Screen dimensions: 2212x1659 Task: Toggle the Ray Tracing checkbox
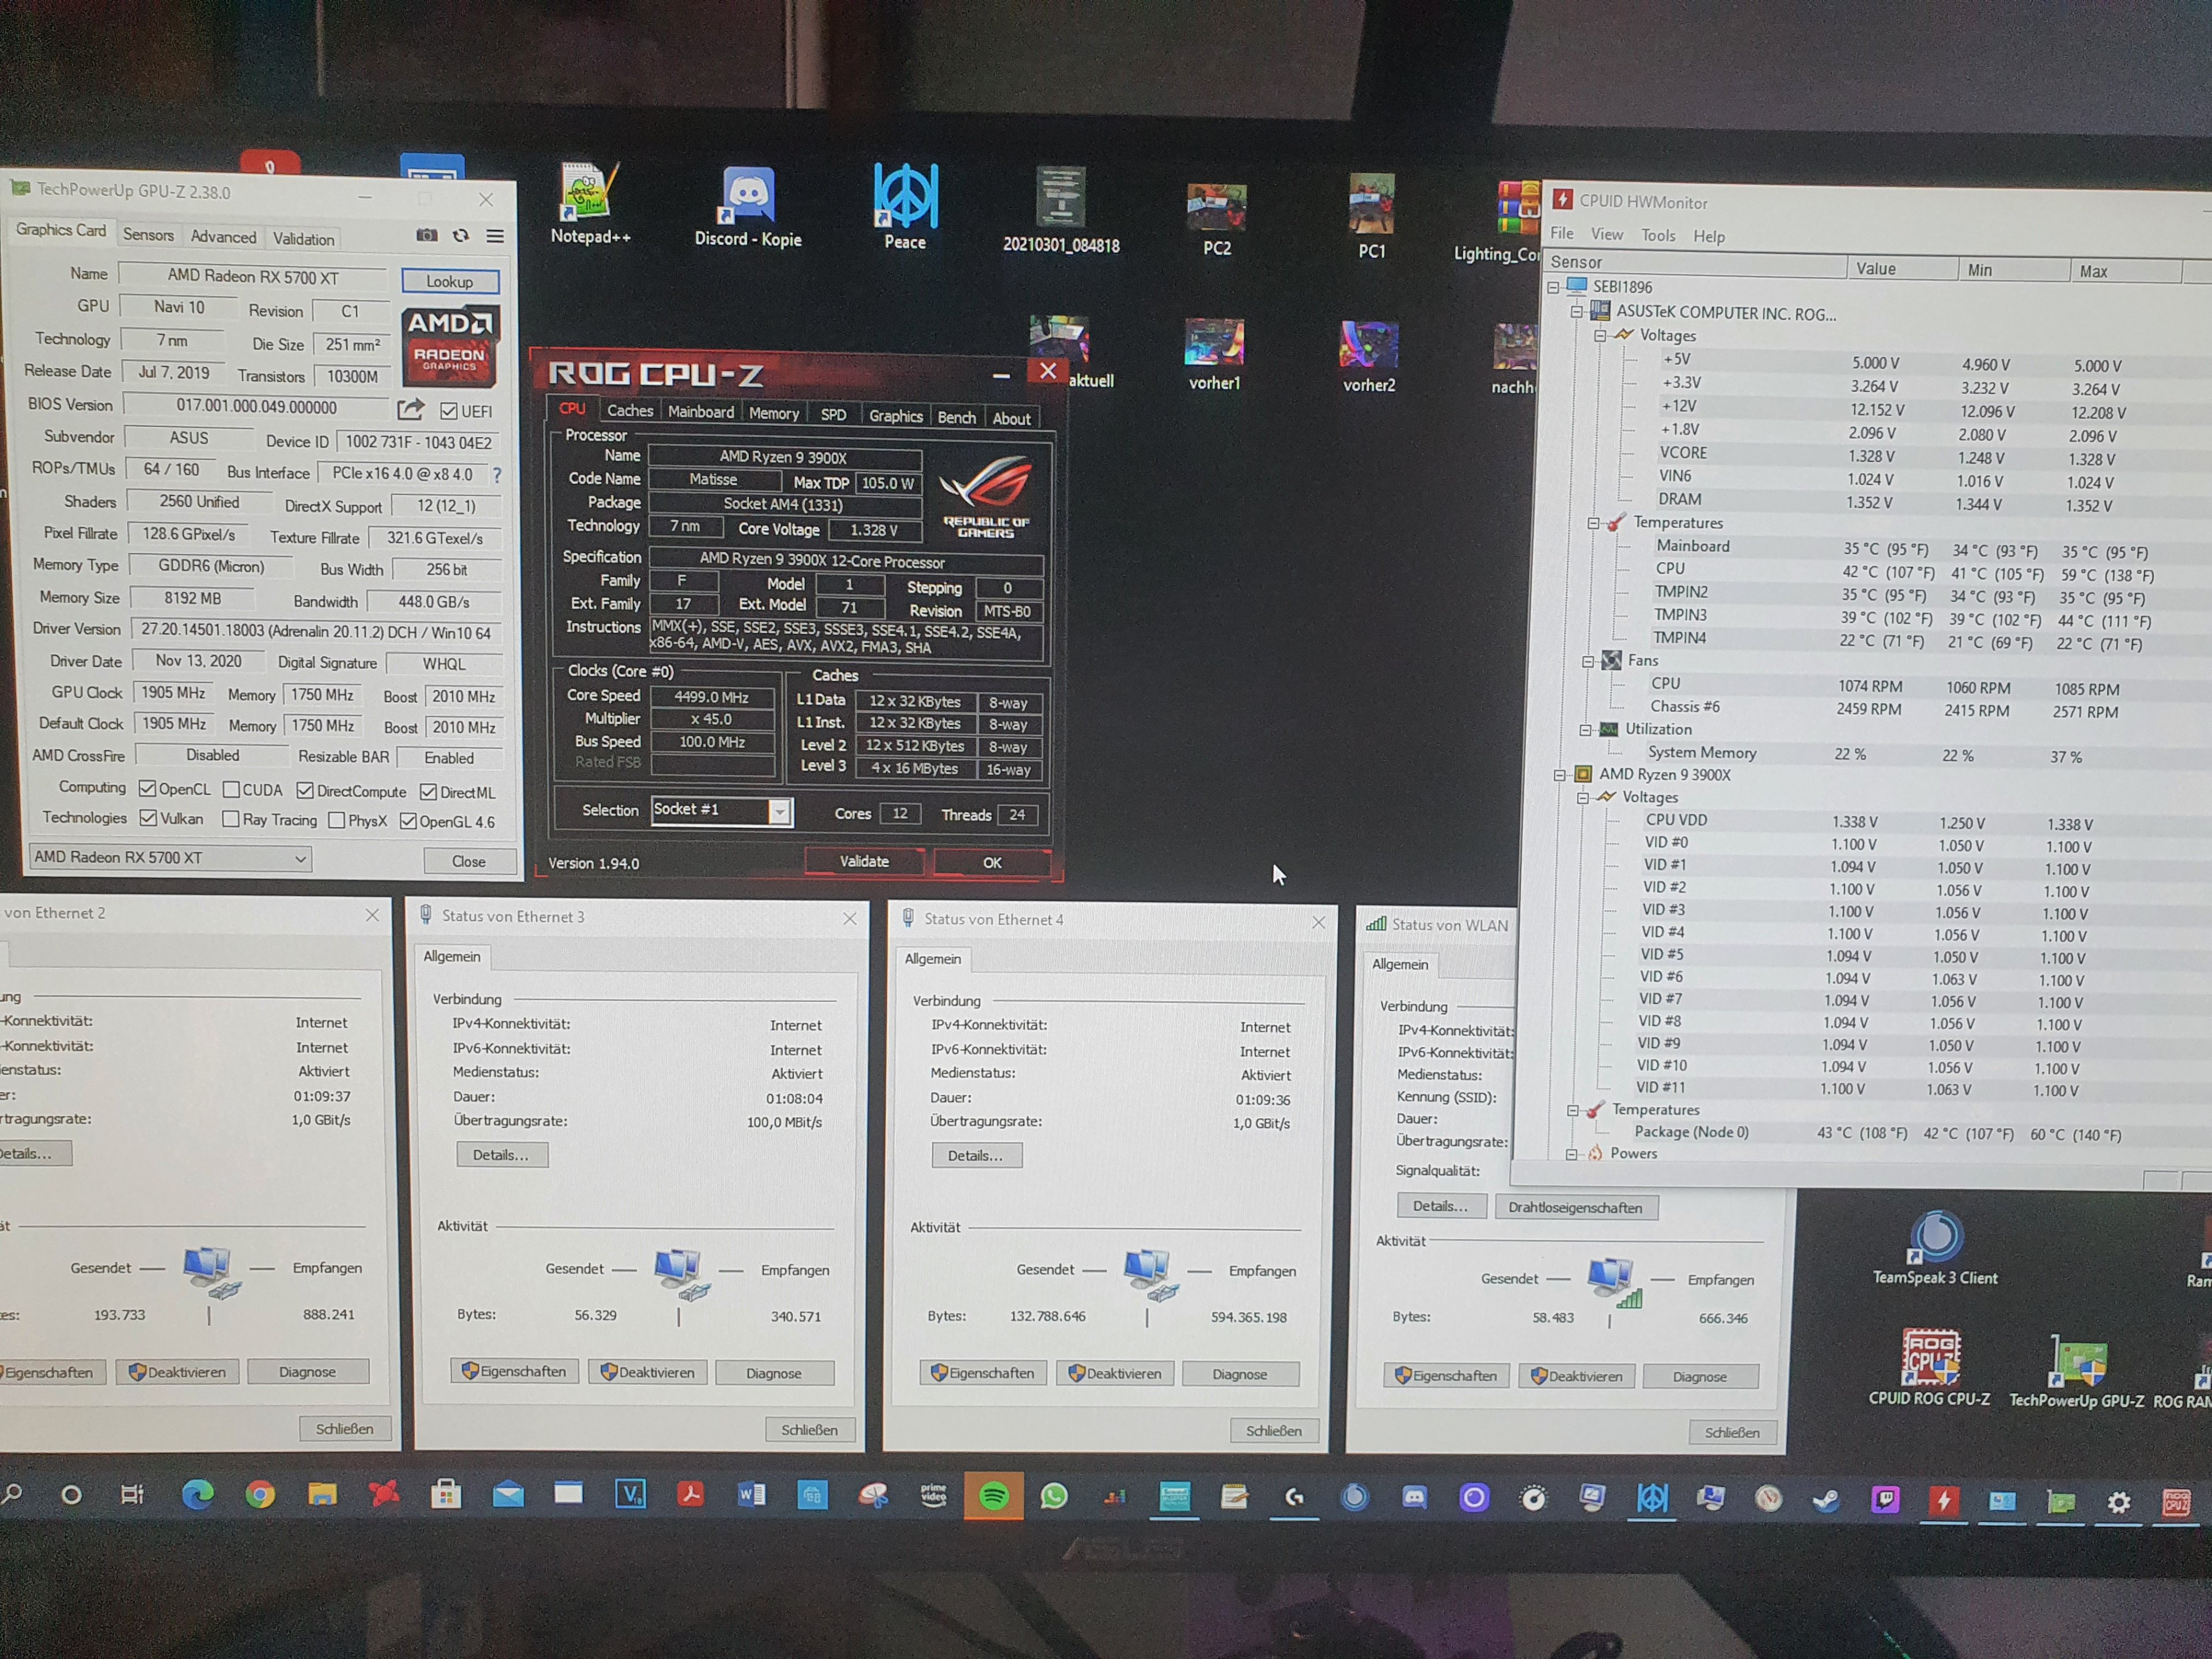tap(231, 819)
